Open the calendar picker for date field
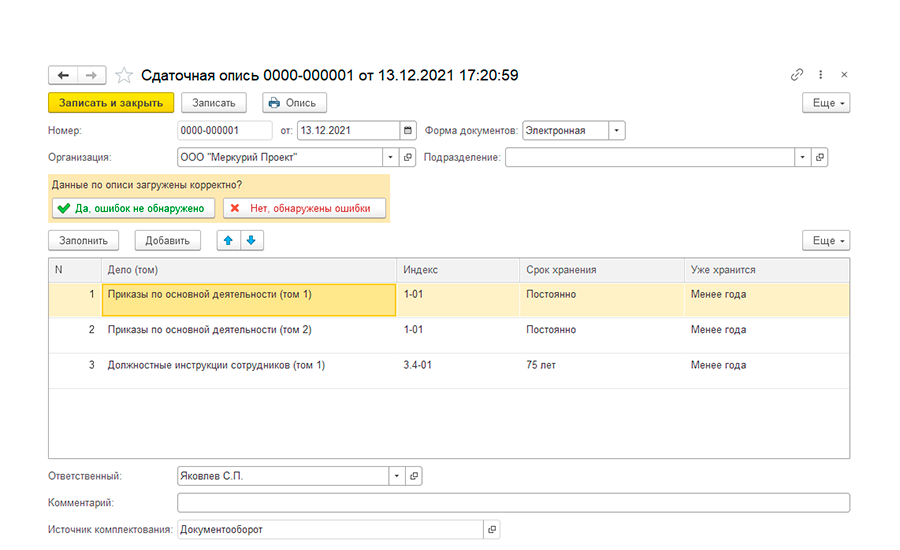The image size is (900, 550). click(408, 130)
